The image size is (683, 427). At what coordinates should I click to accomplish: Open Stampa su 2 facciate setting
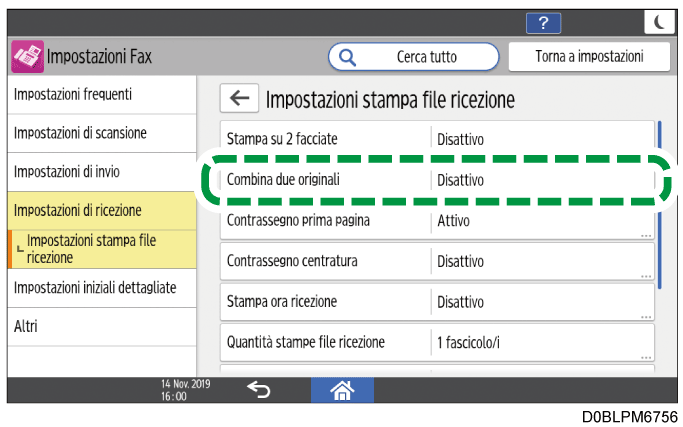[x=437, y=139]
